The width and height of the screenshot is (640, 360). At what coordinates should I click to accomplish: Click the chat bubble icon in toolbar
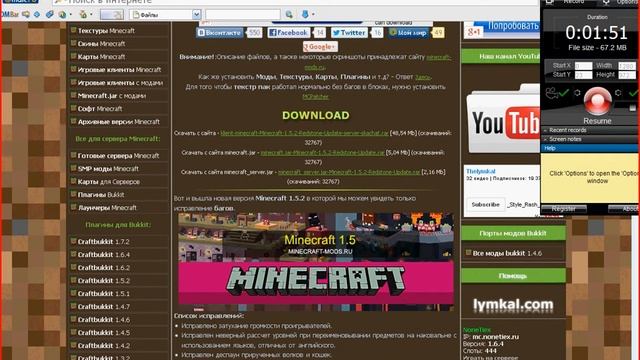pos(26,14)
